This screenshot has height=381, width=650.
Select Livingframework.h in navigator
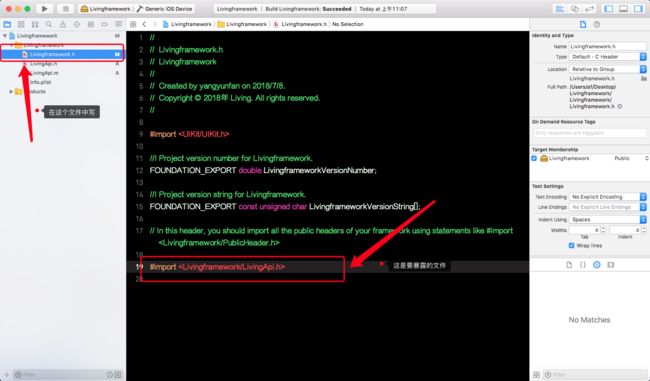click(x=62, y=54)
